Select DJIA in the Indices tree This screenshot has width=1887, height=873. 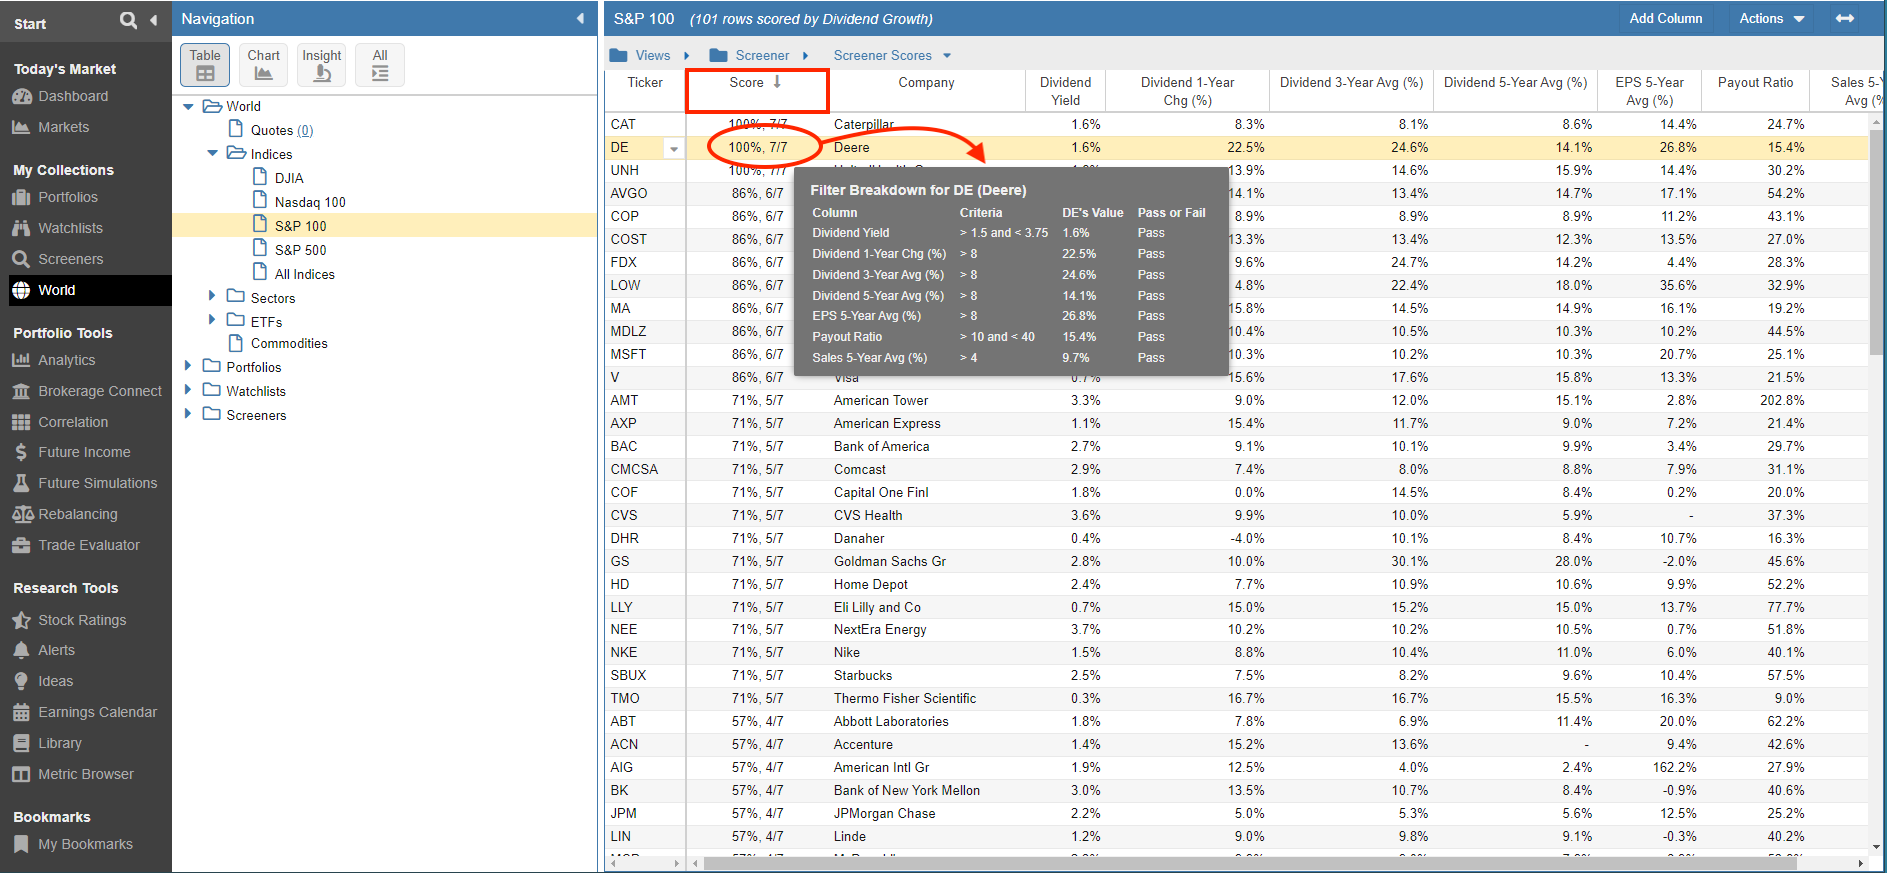tap(289, 178)
